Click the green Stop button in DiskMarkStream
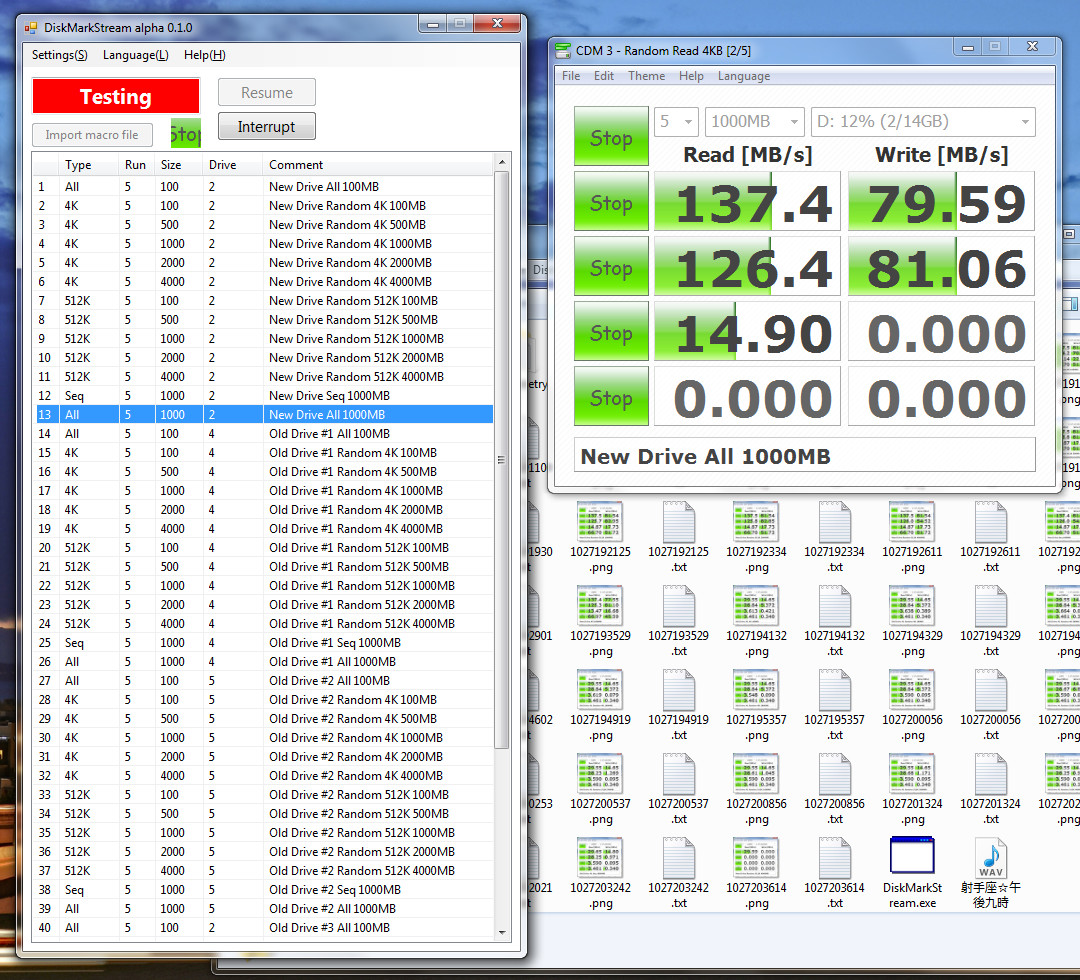The image size is (1080, 980). [x=186, y=133]
